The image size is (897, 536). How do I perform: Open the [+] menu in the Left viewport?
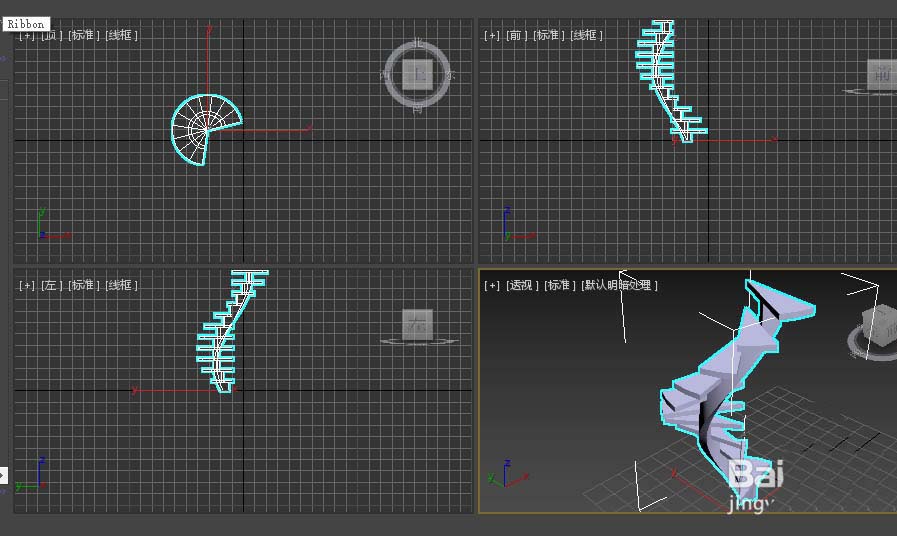pos(25,285)
